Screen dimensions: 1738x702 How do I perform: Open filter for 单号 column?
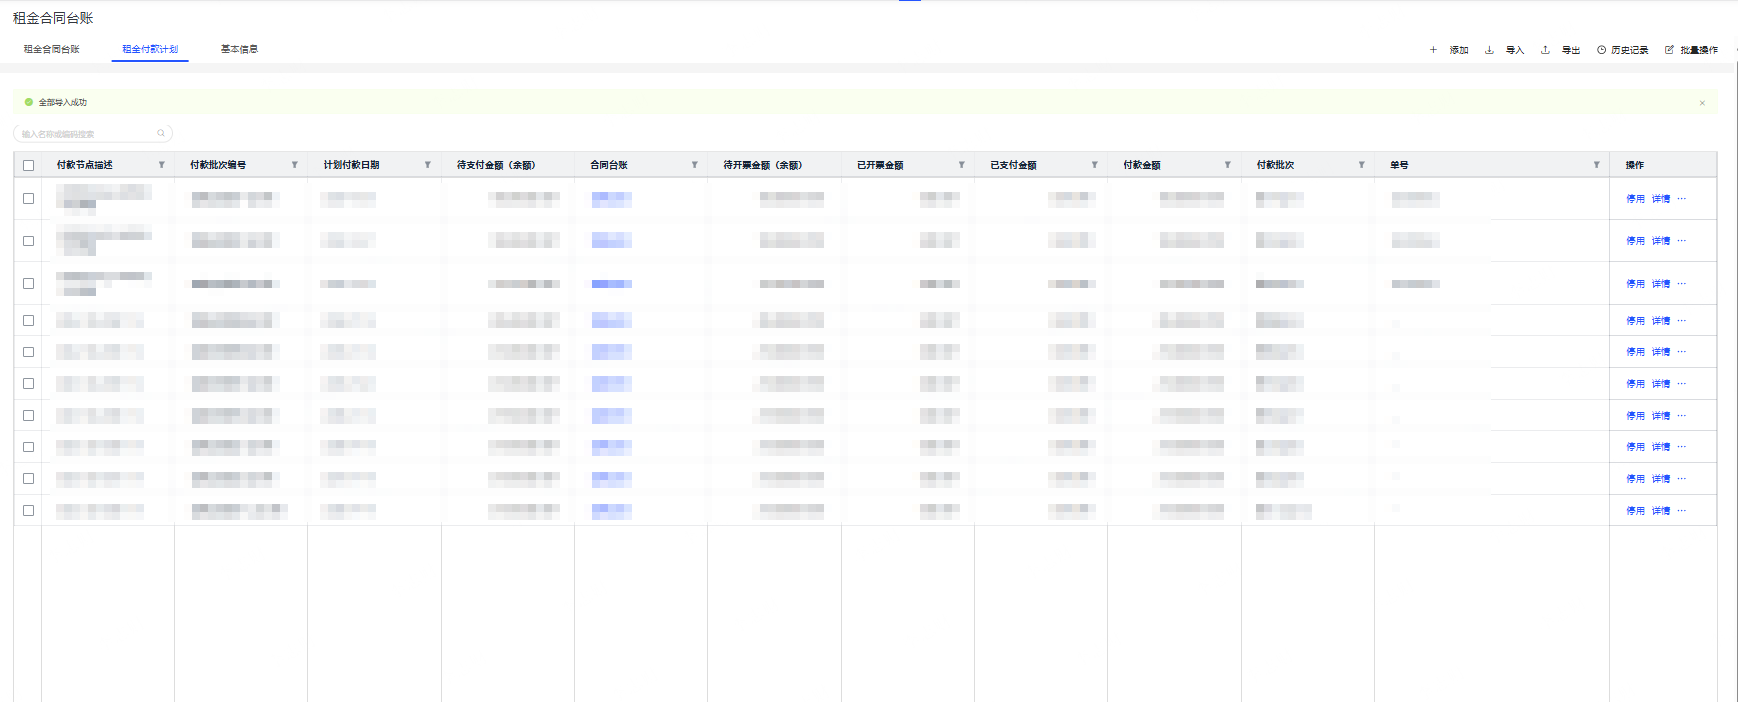click(1596, 165)
